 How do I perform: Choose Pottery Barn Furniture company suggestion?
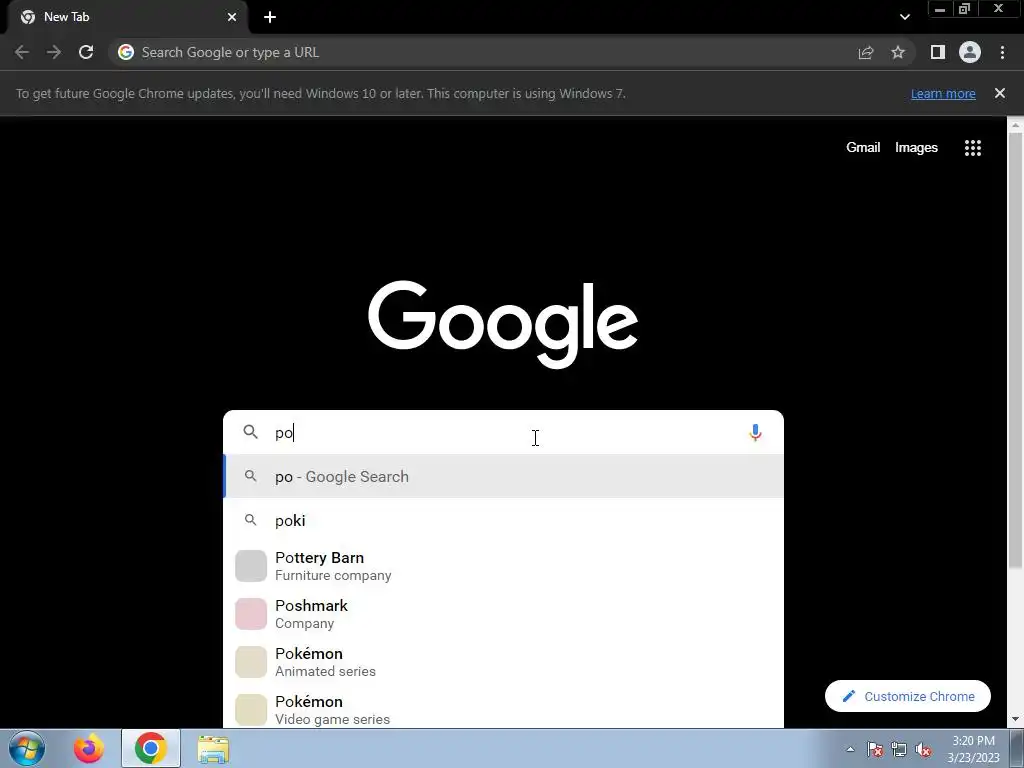click(503, 566)
